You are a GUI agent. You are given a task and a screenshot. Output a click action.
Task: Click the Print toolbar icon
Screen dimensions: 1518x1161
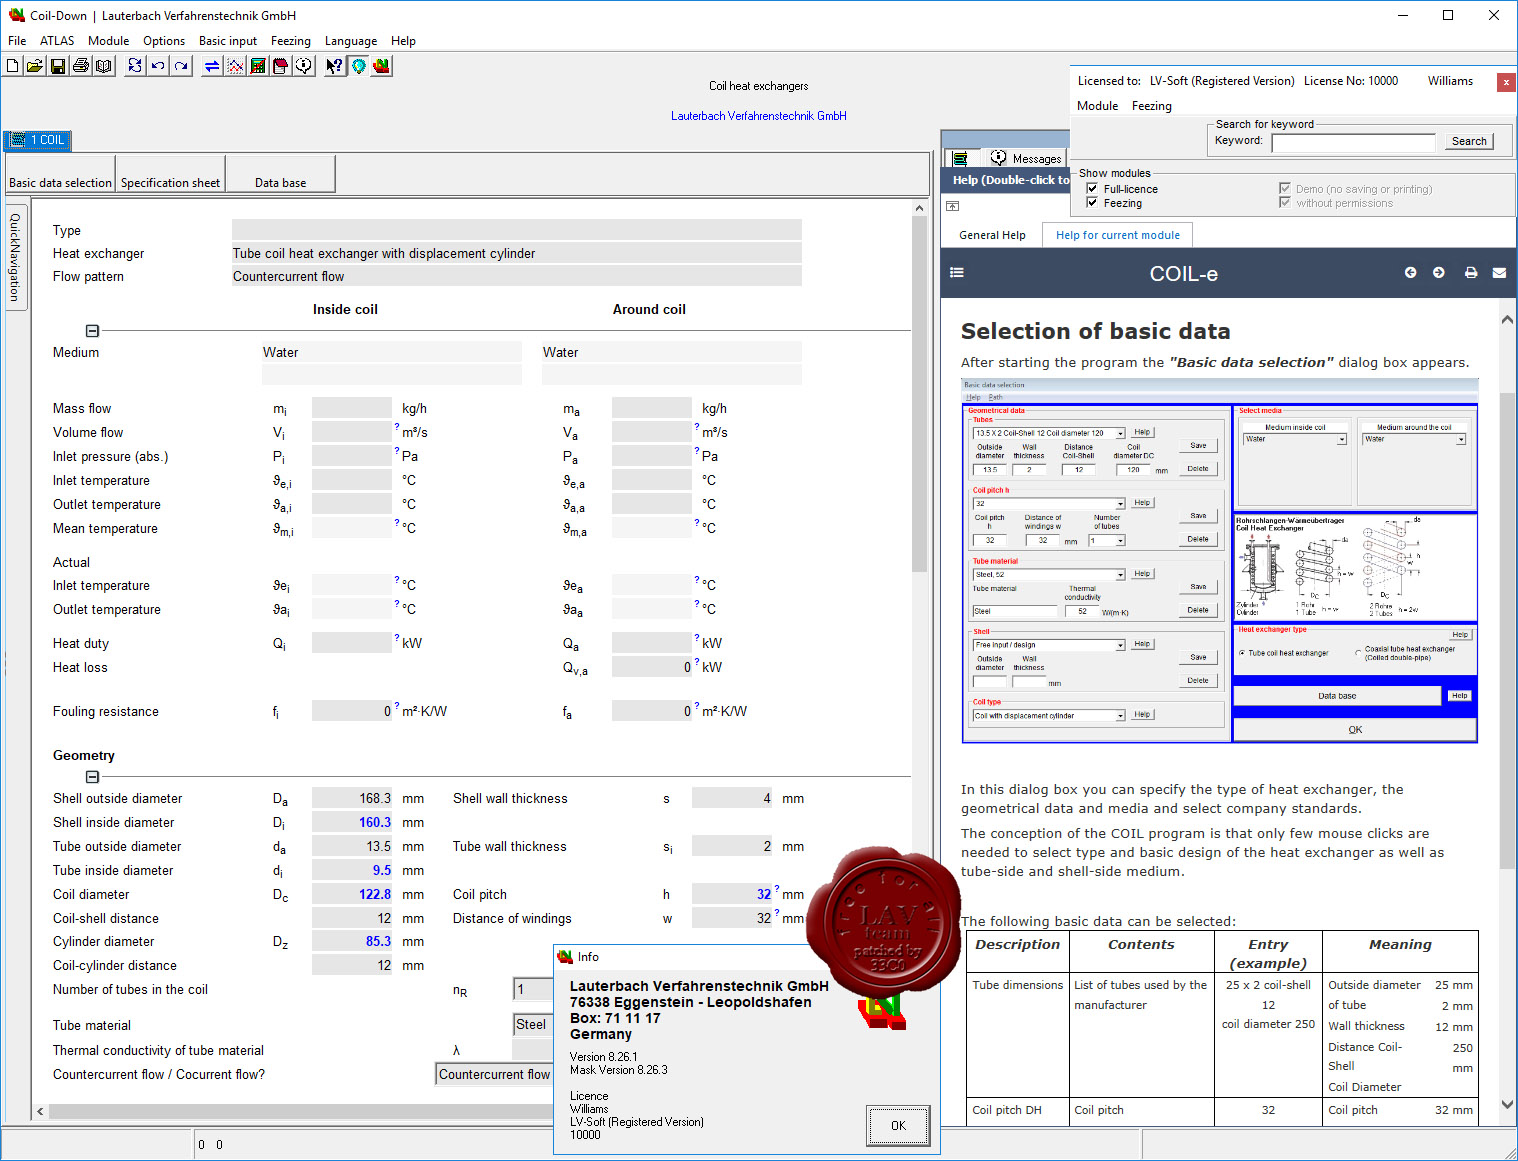[81, 66]
